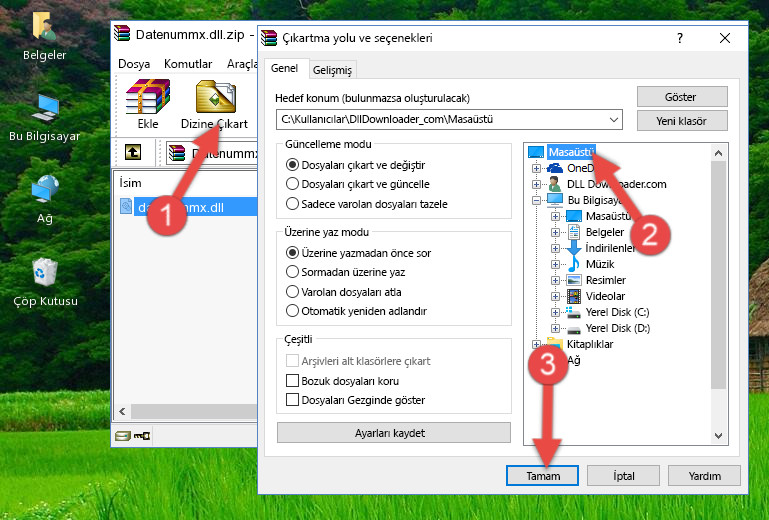Choose Dosyaları çıkart ve güncelle option
The image size is (769, 520).
(292, 184)
